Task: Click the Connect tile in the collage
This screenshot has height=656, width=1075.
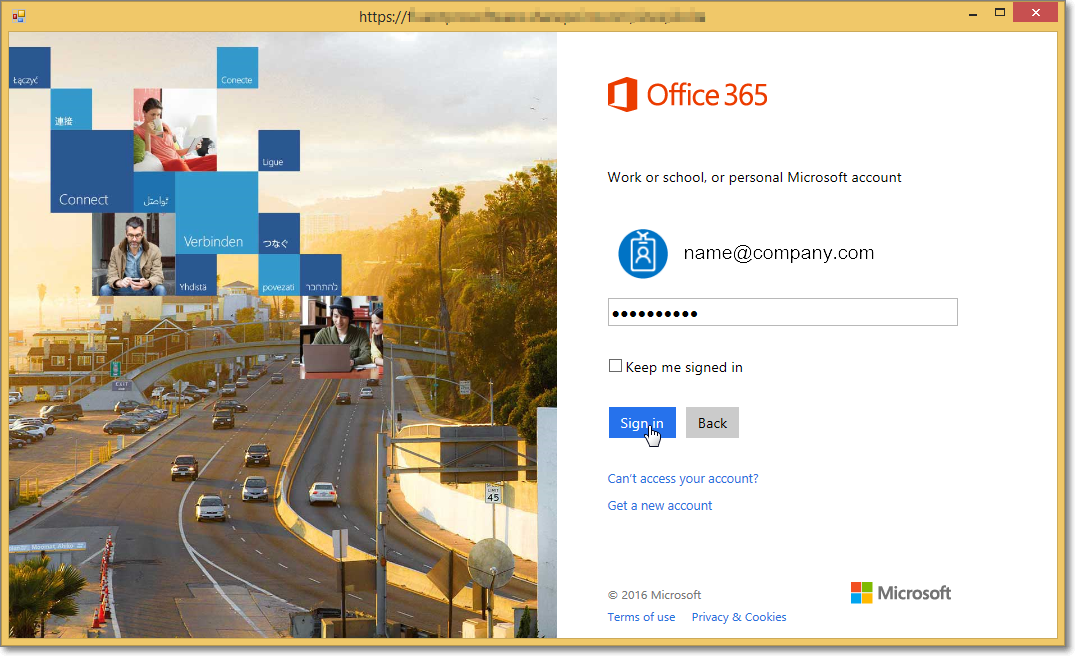Action: point(92,171)
